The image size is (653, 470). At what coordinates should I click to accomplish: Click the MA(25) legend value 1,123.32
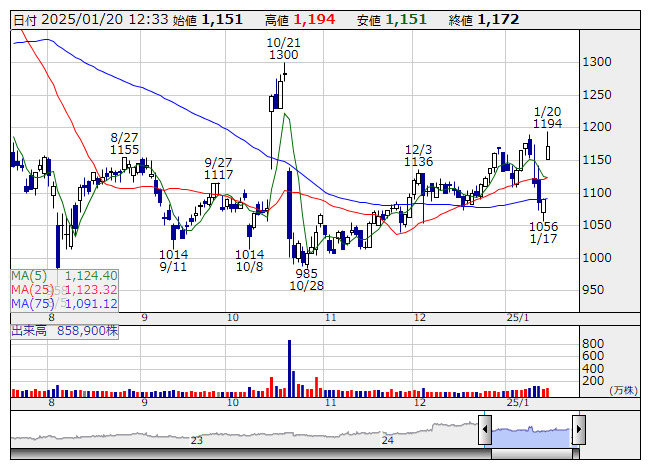tap(91, 290)
